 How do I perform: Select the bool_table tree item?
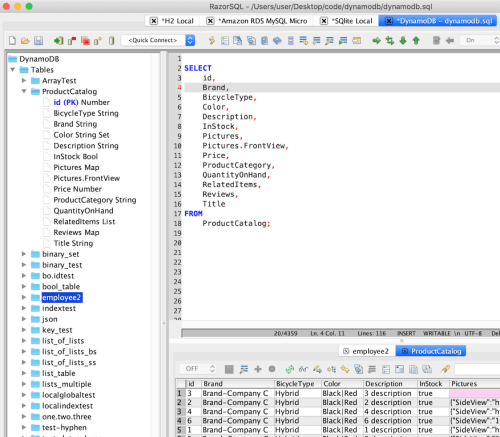pyautogui.click(x=61, y=286)
